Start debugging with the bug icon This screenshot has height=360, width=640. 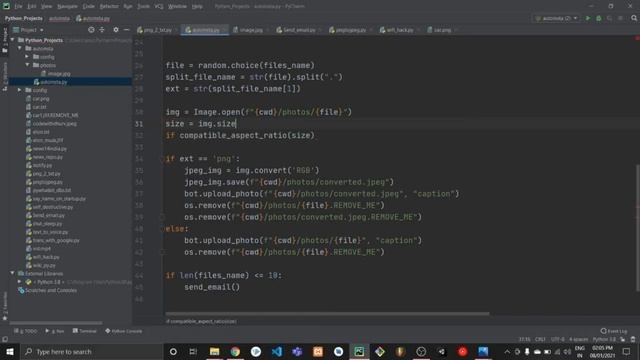pyautogui.click(x=599, y=18)
